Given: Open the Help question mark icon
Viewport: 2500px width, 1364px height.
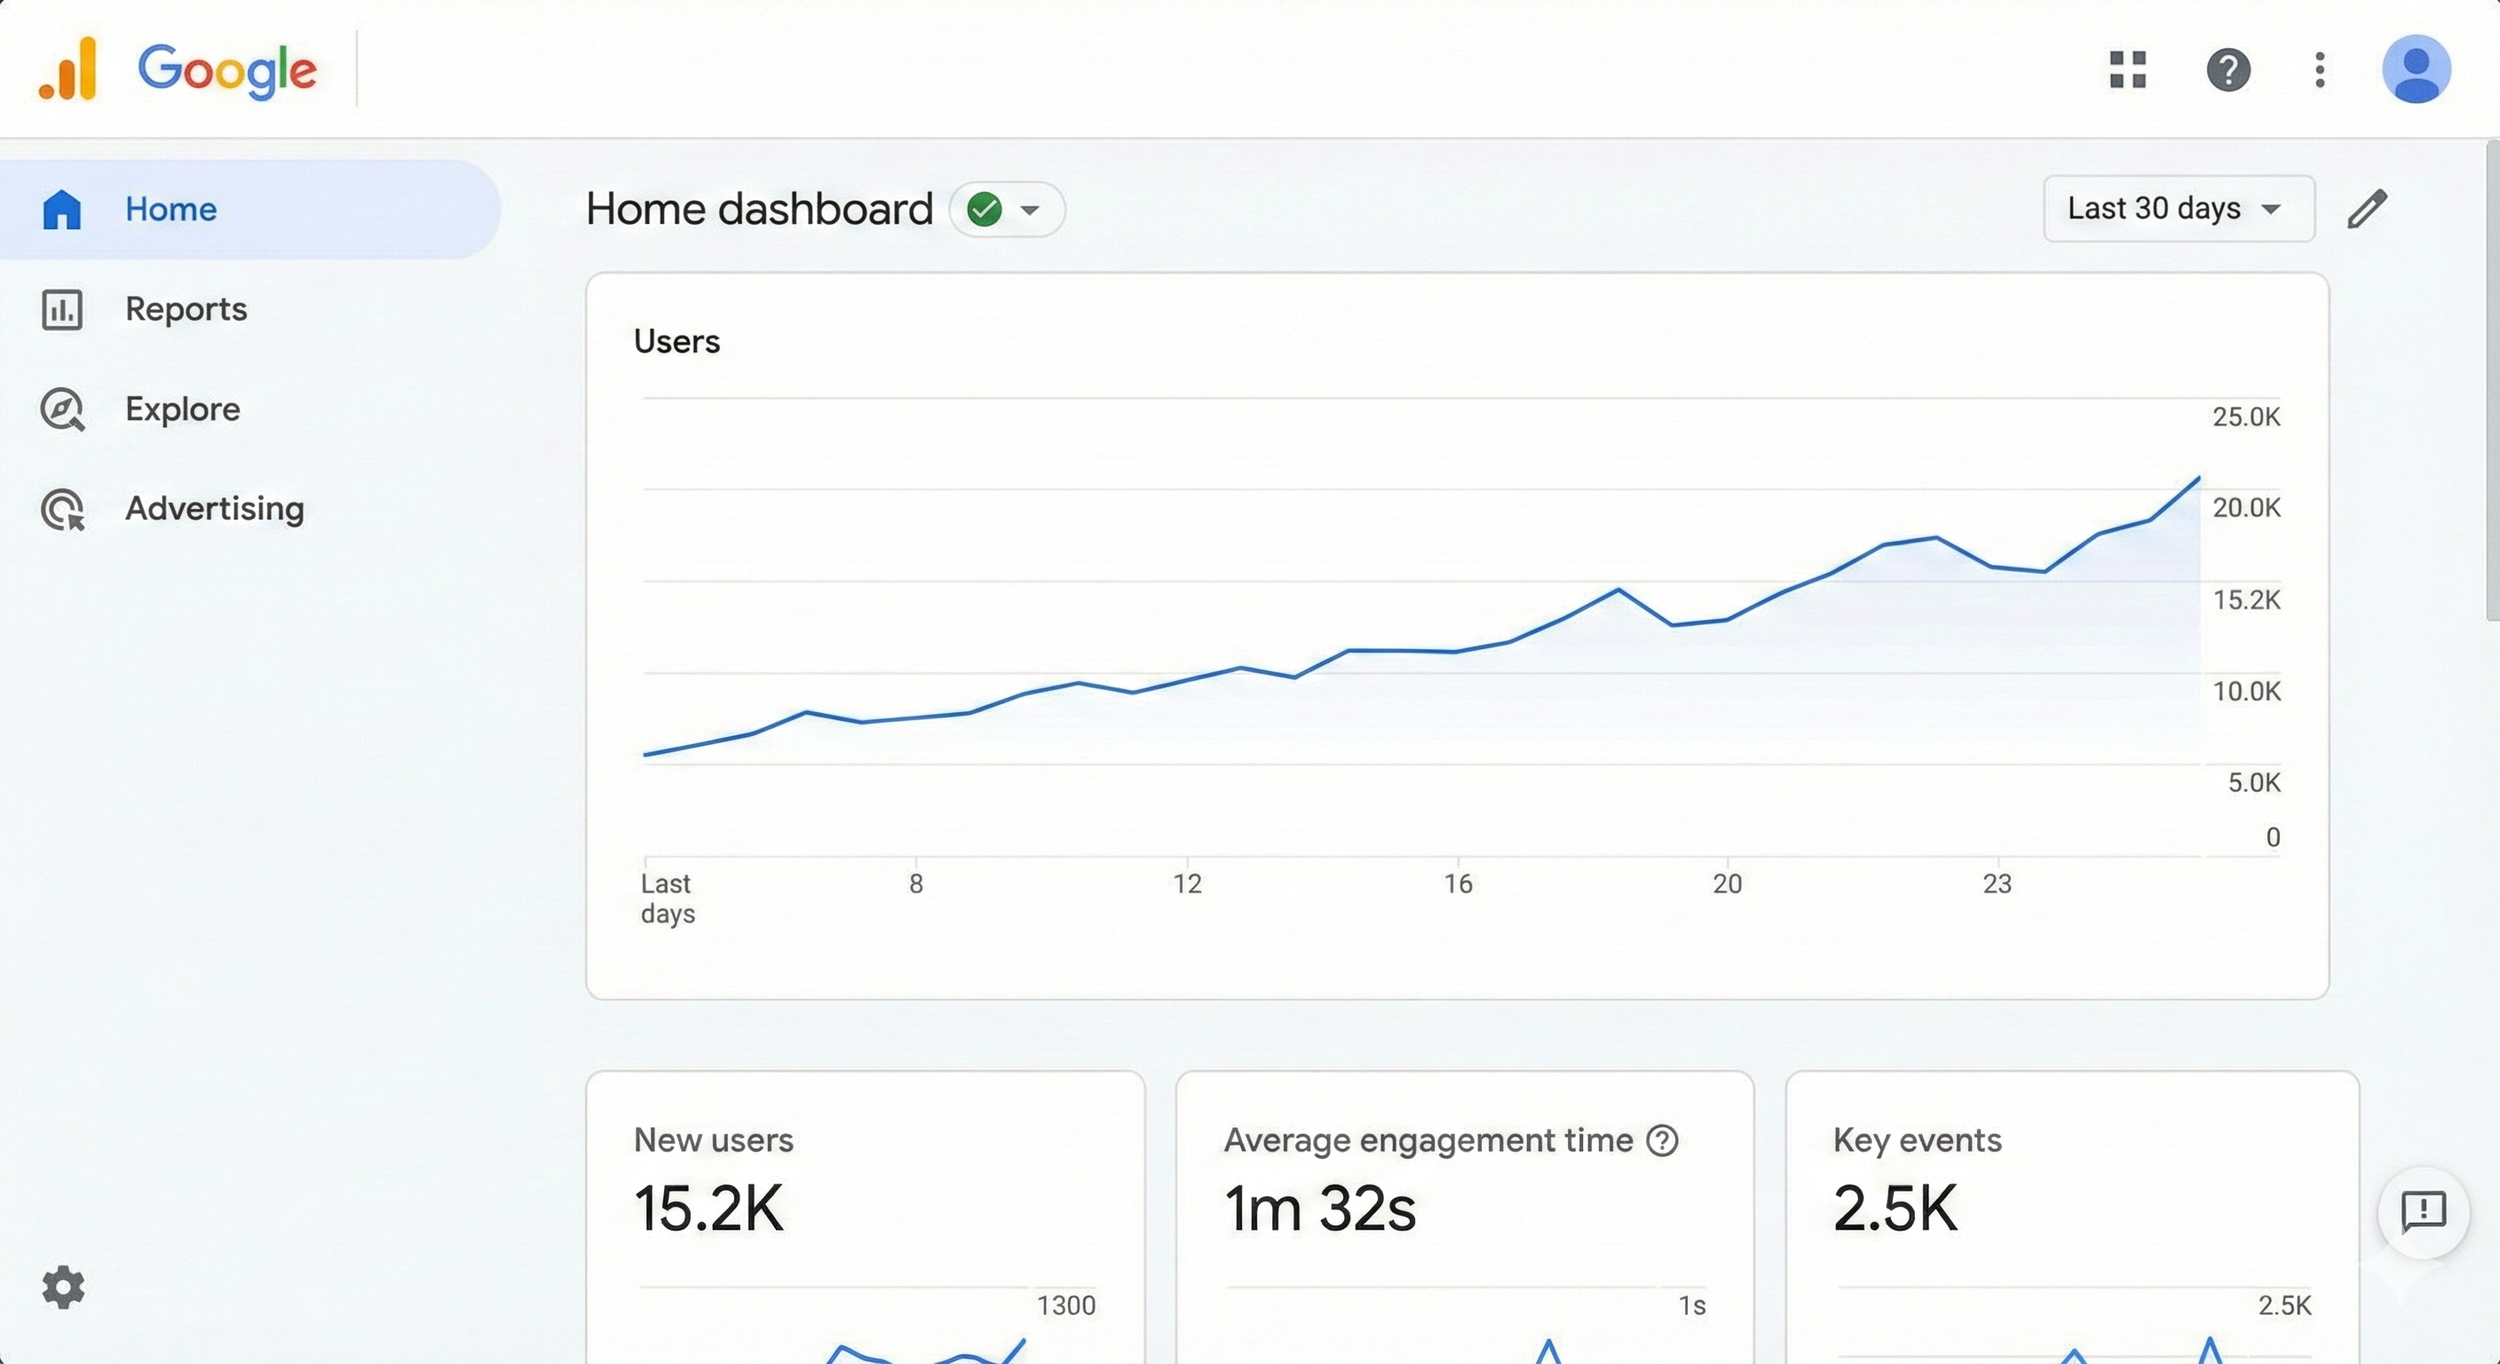Looking at the screenshot, I should coord(2228,70).
